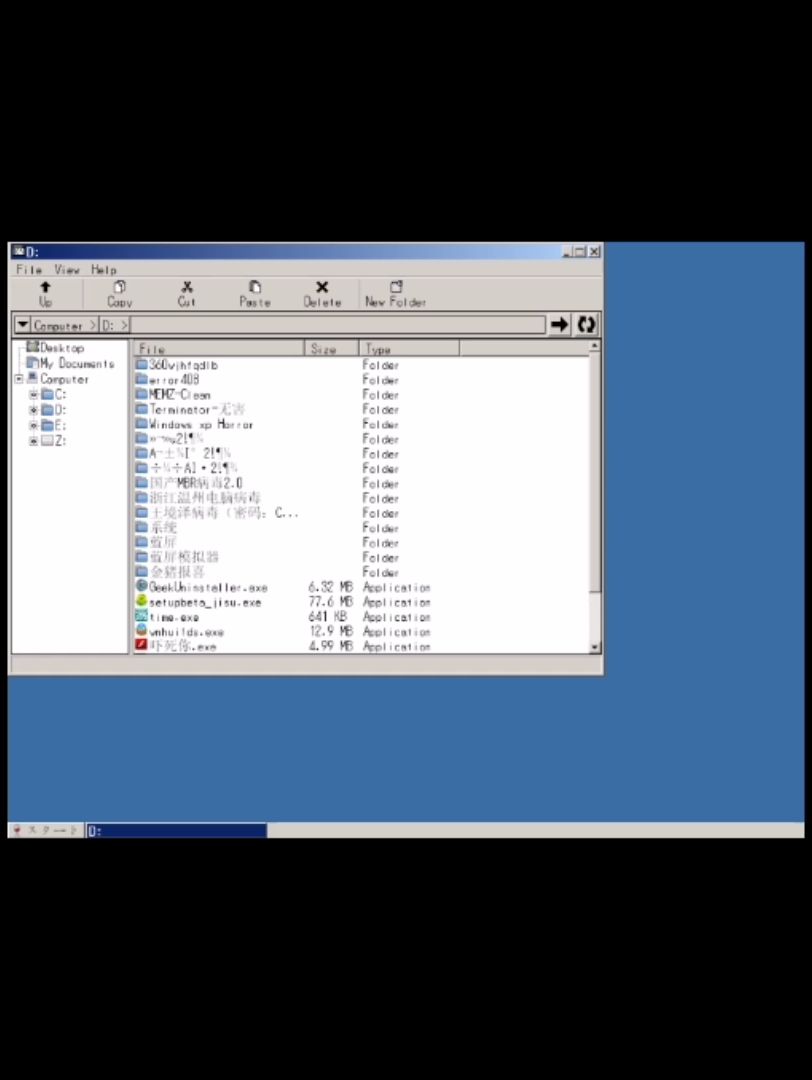Viewport: 812px width, 1080px height.
Task: Click the D: breadcrumb in the address bar
Action: pos(109,325)
